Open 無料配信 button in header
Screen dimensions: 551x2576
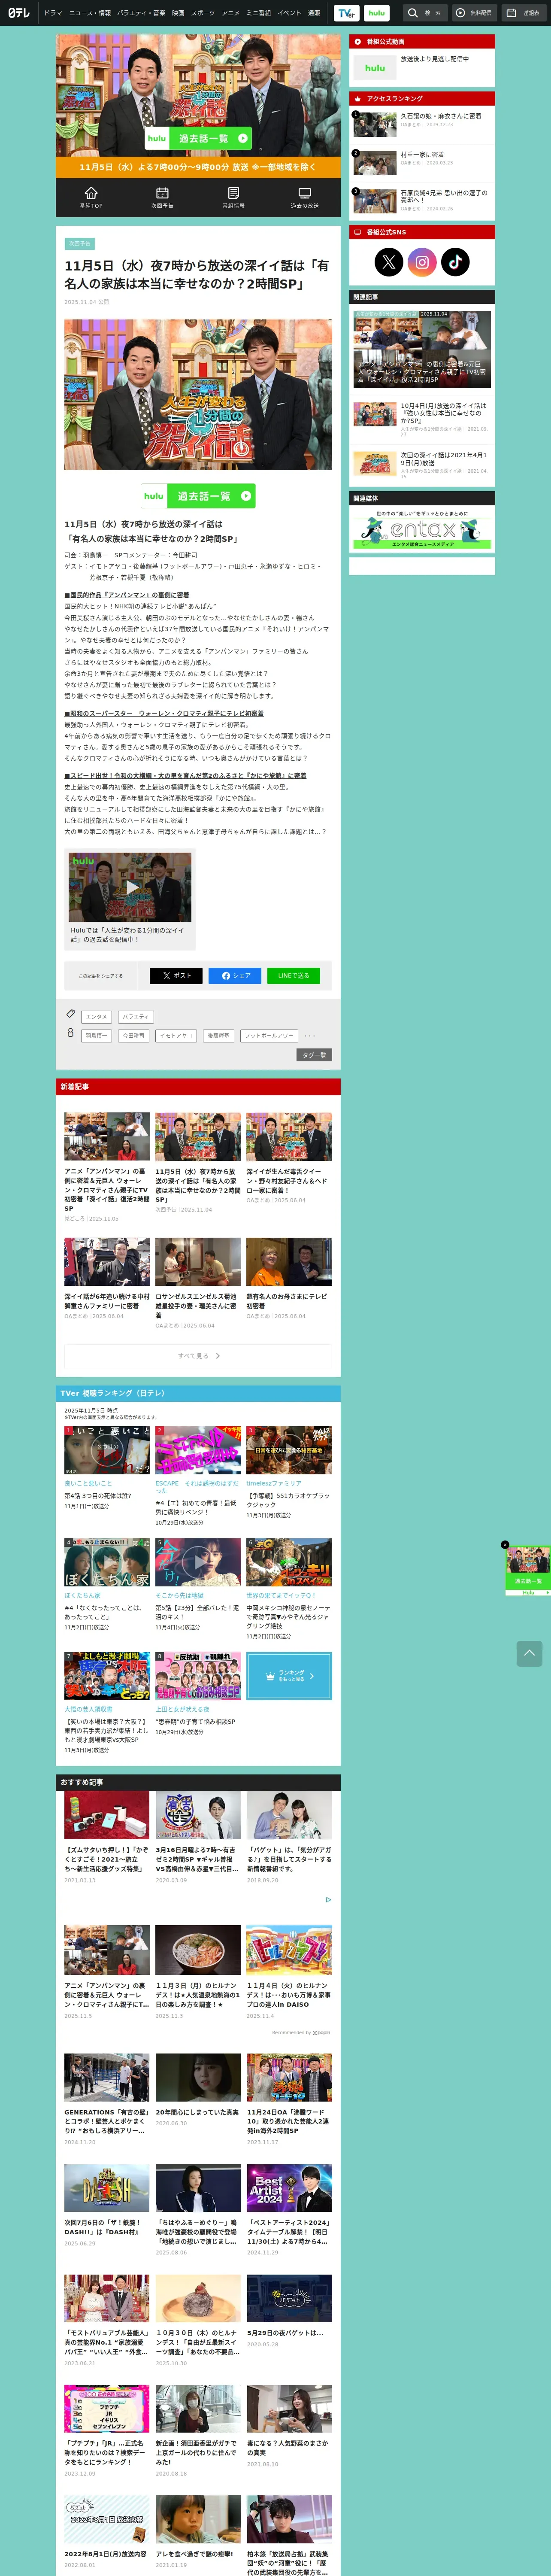click(x=474, y=13)
